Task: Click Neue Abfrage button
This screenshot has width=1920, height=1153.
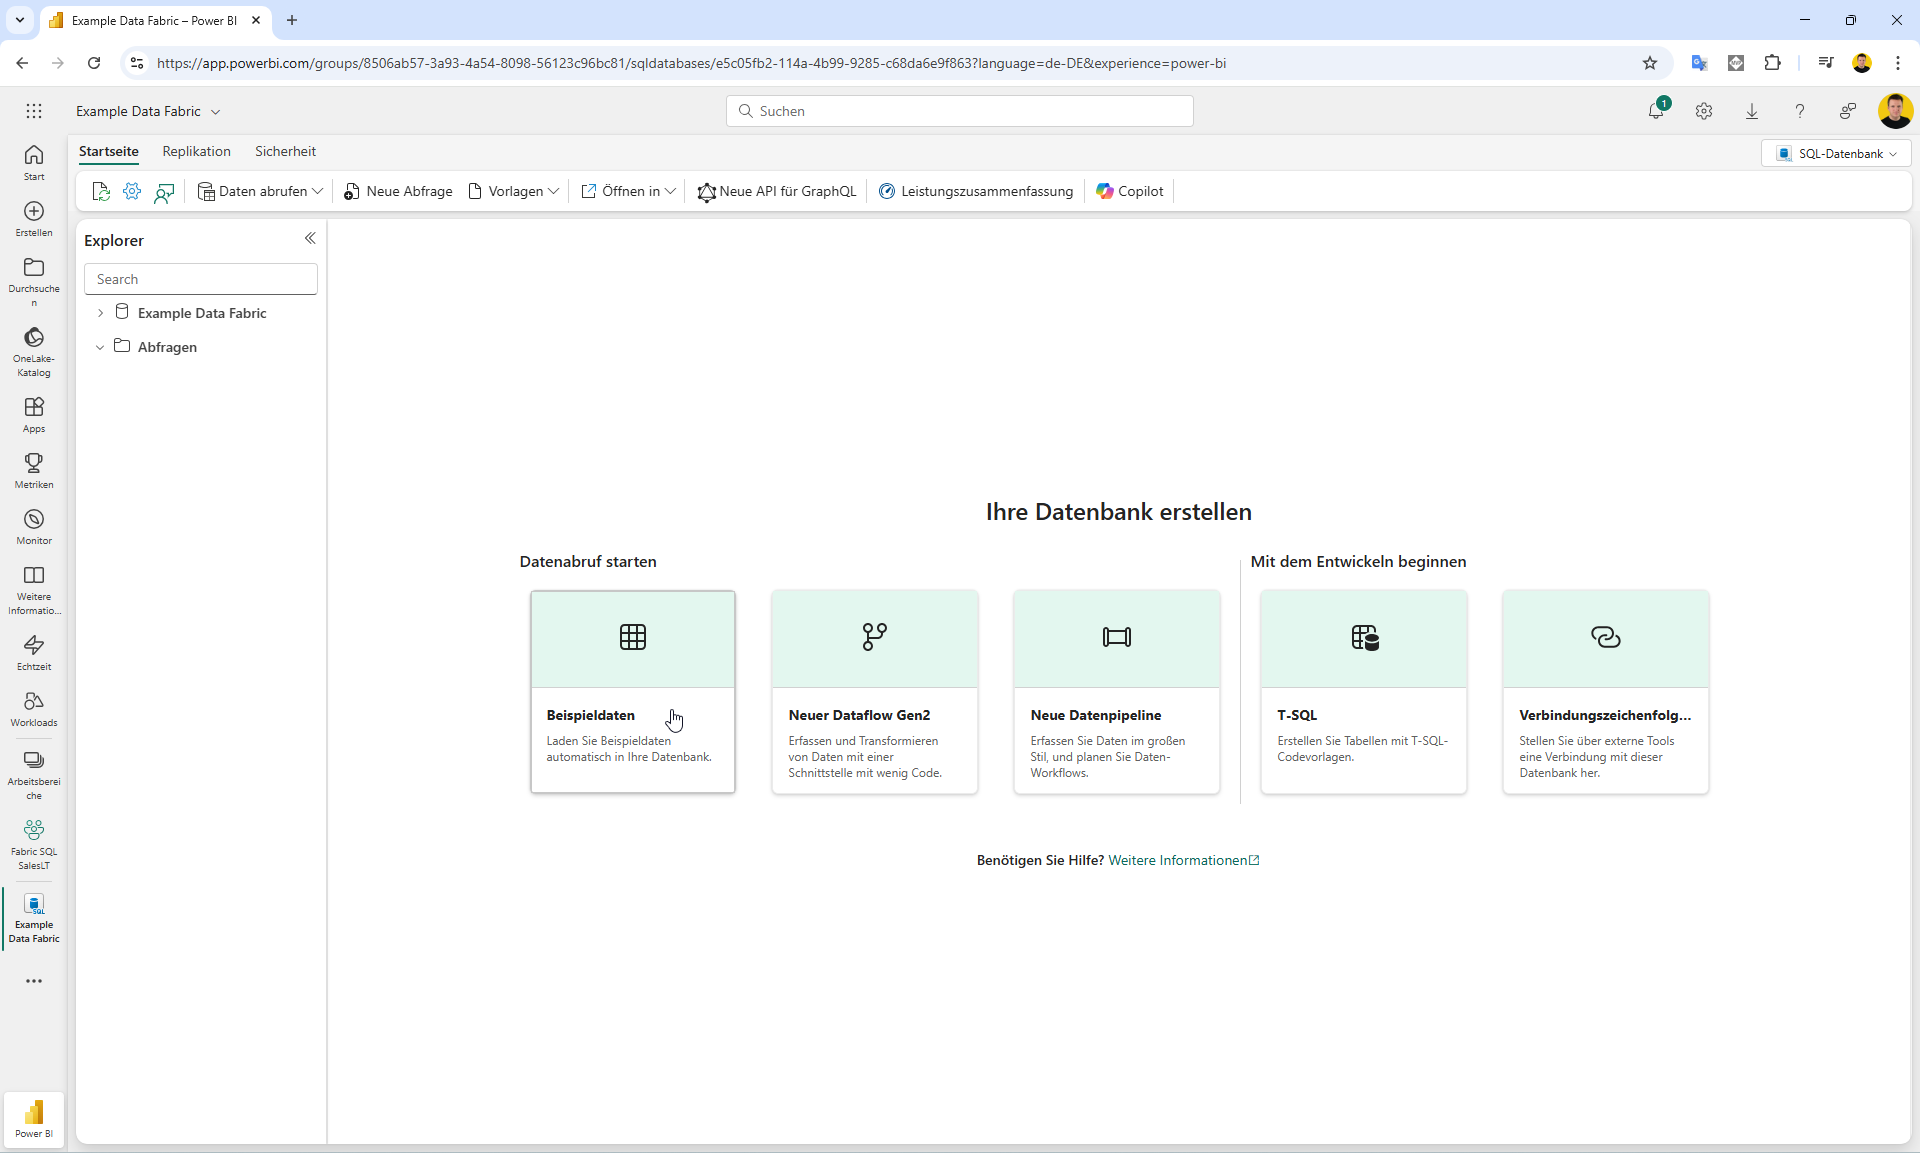Action: [x=398, y=191]
